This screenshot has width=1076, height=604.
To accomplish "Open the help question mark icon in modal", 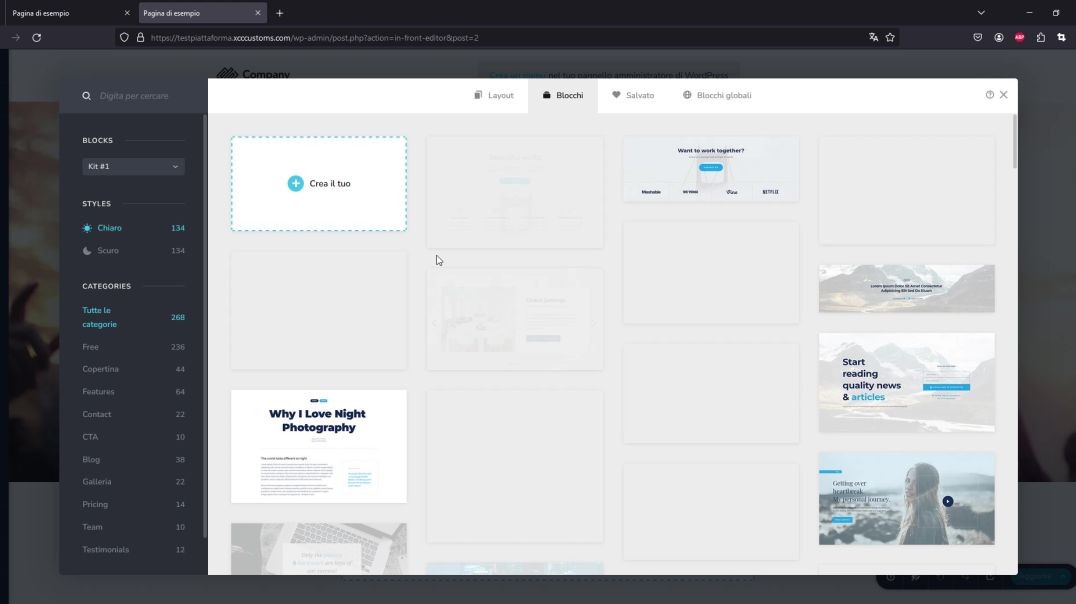I will pyautogui.click(x=990, y=95).
